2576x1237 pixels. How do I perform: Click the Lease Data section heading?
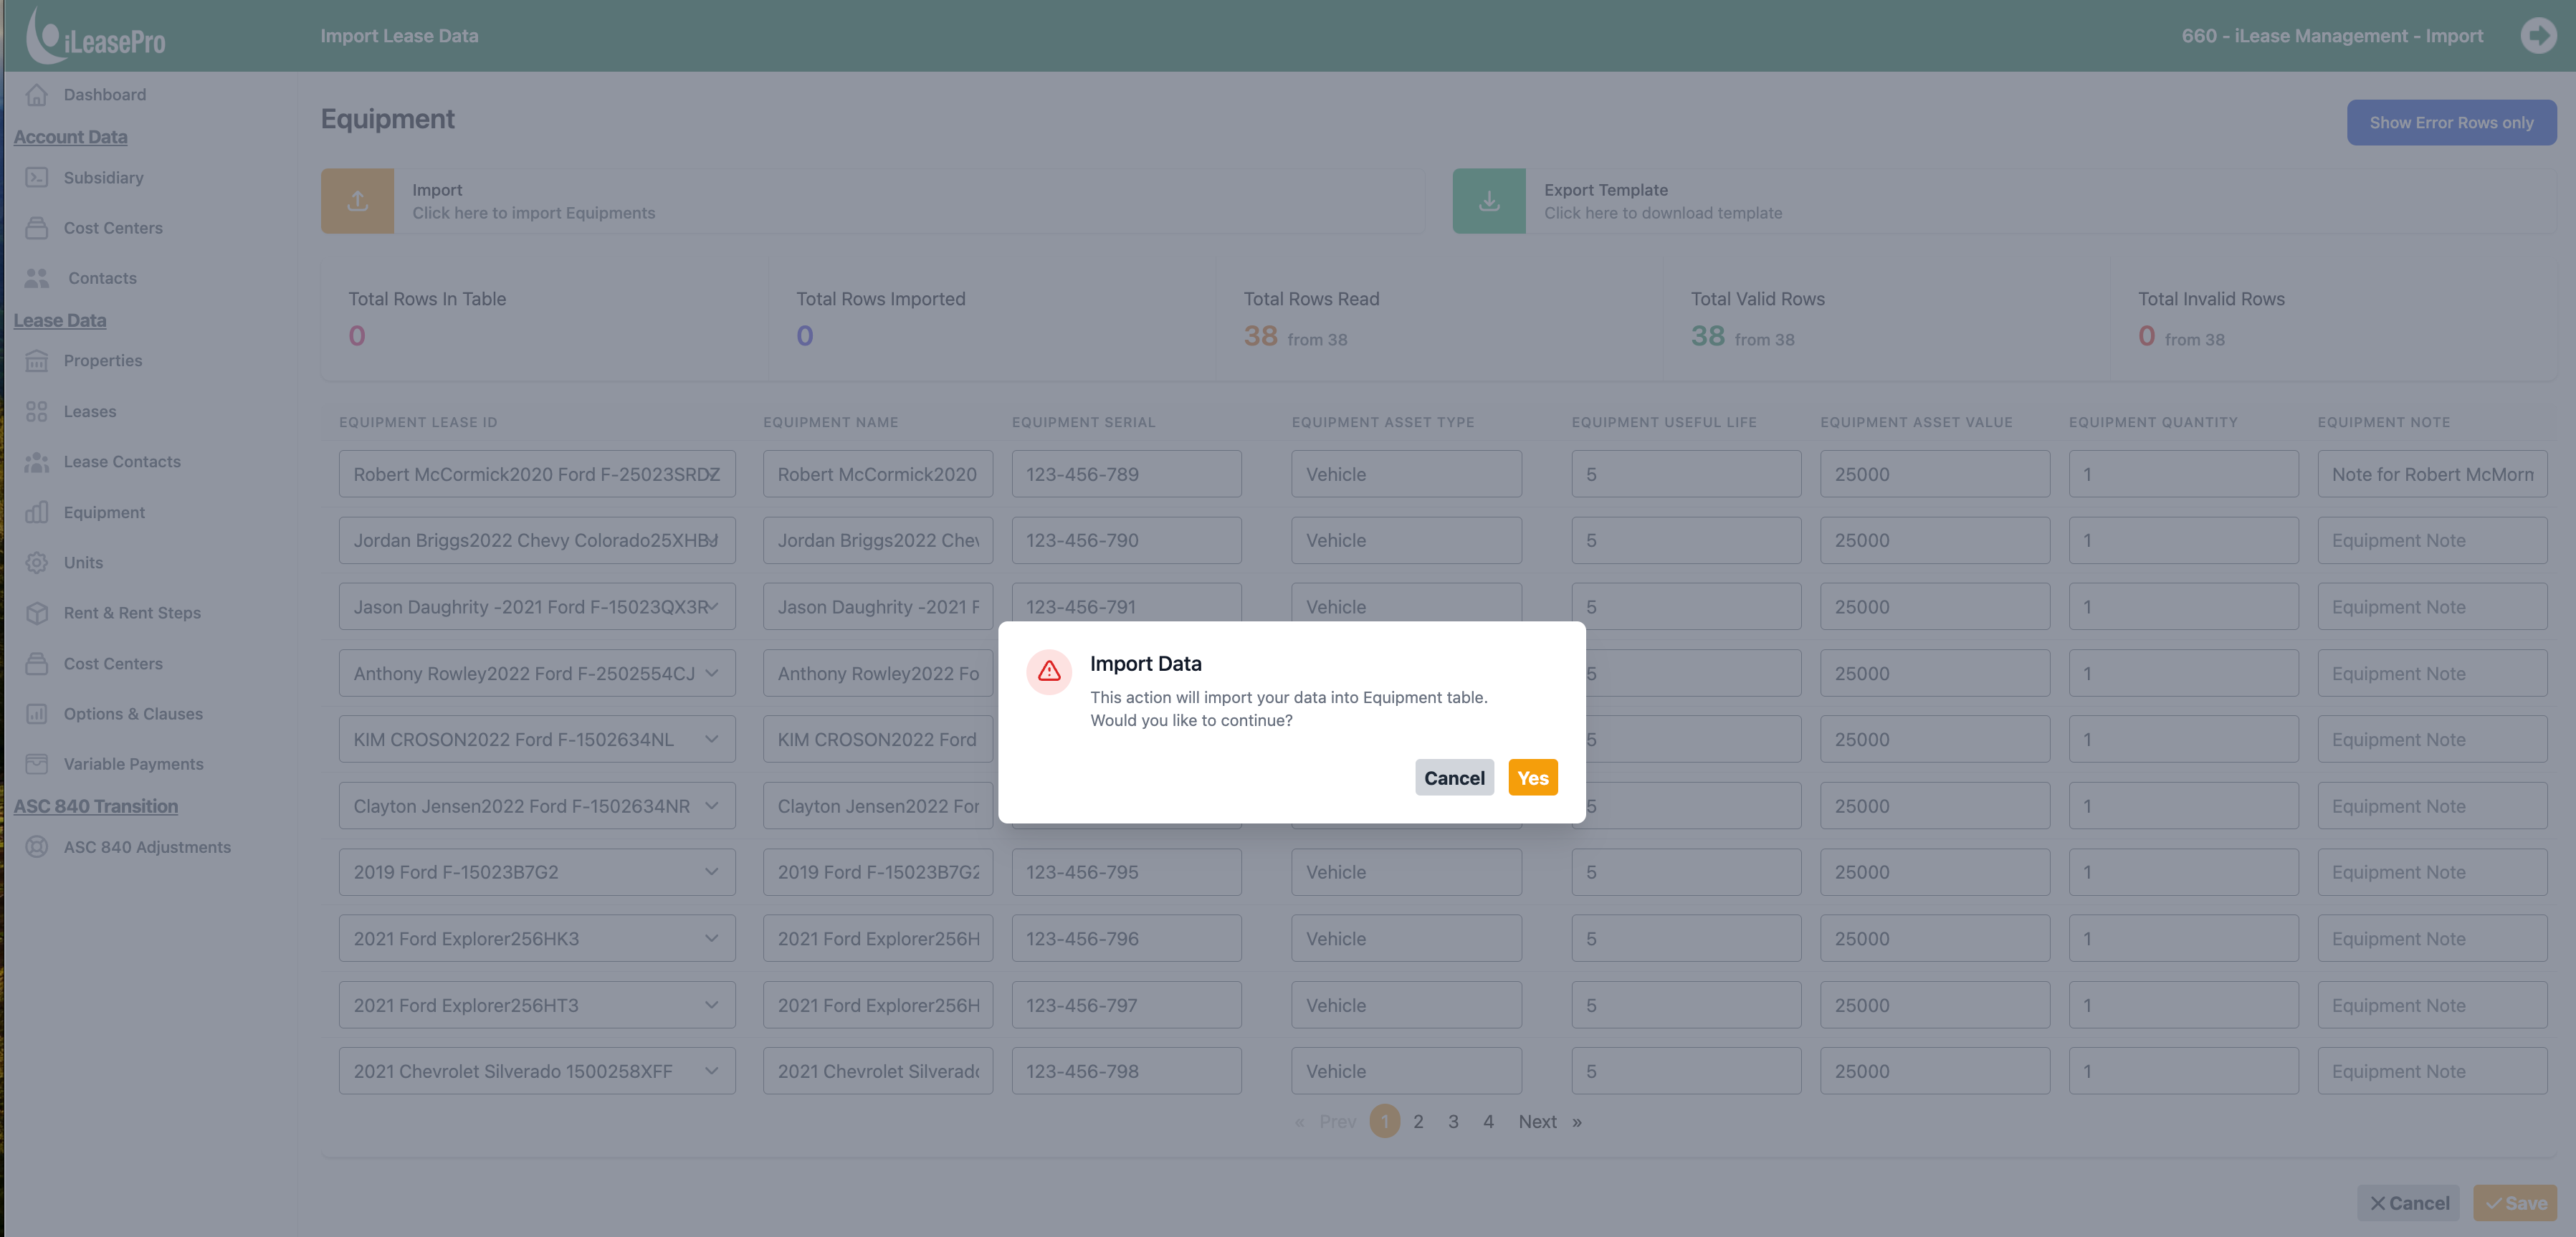[x=60, y=320]
